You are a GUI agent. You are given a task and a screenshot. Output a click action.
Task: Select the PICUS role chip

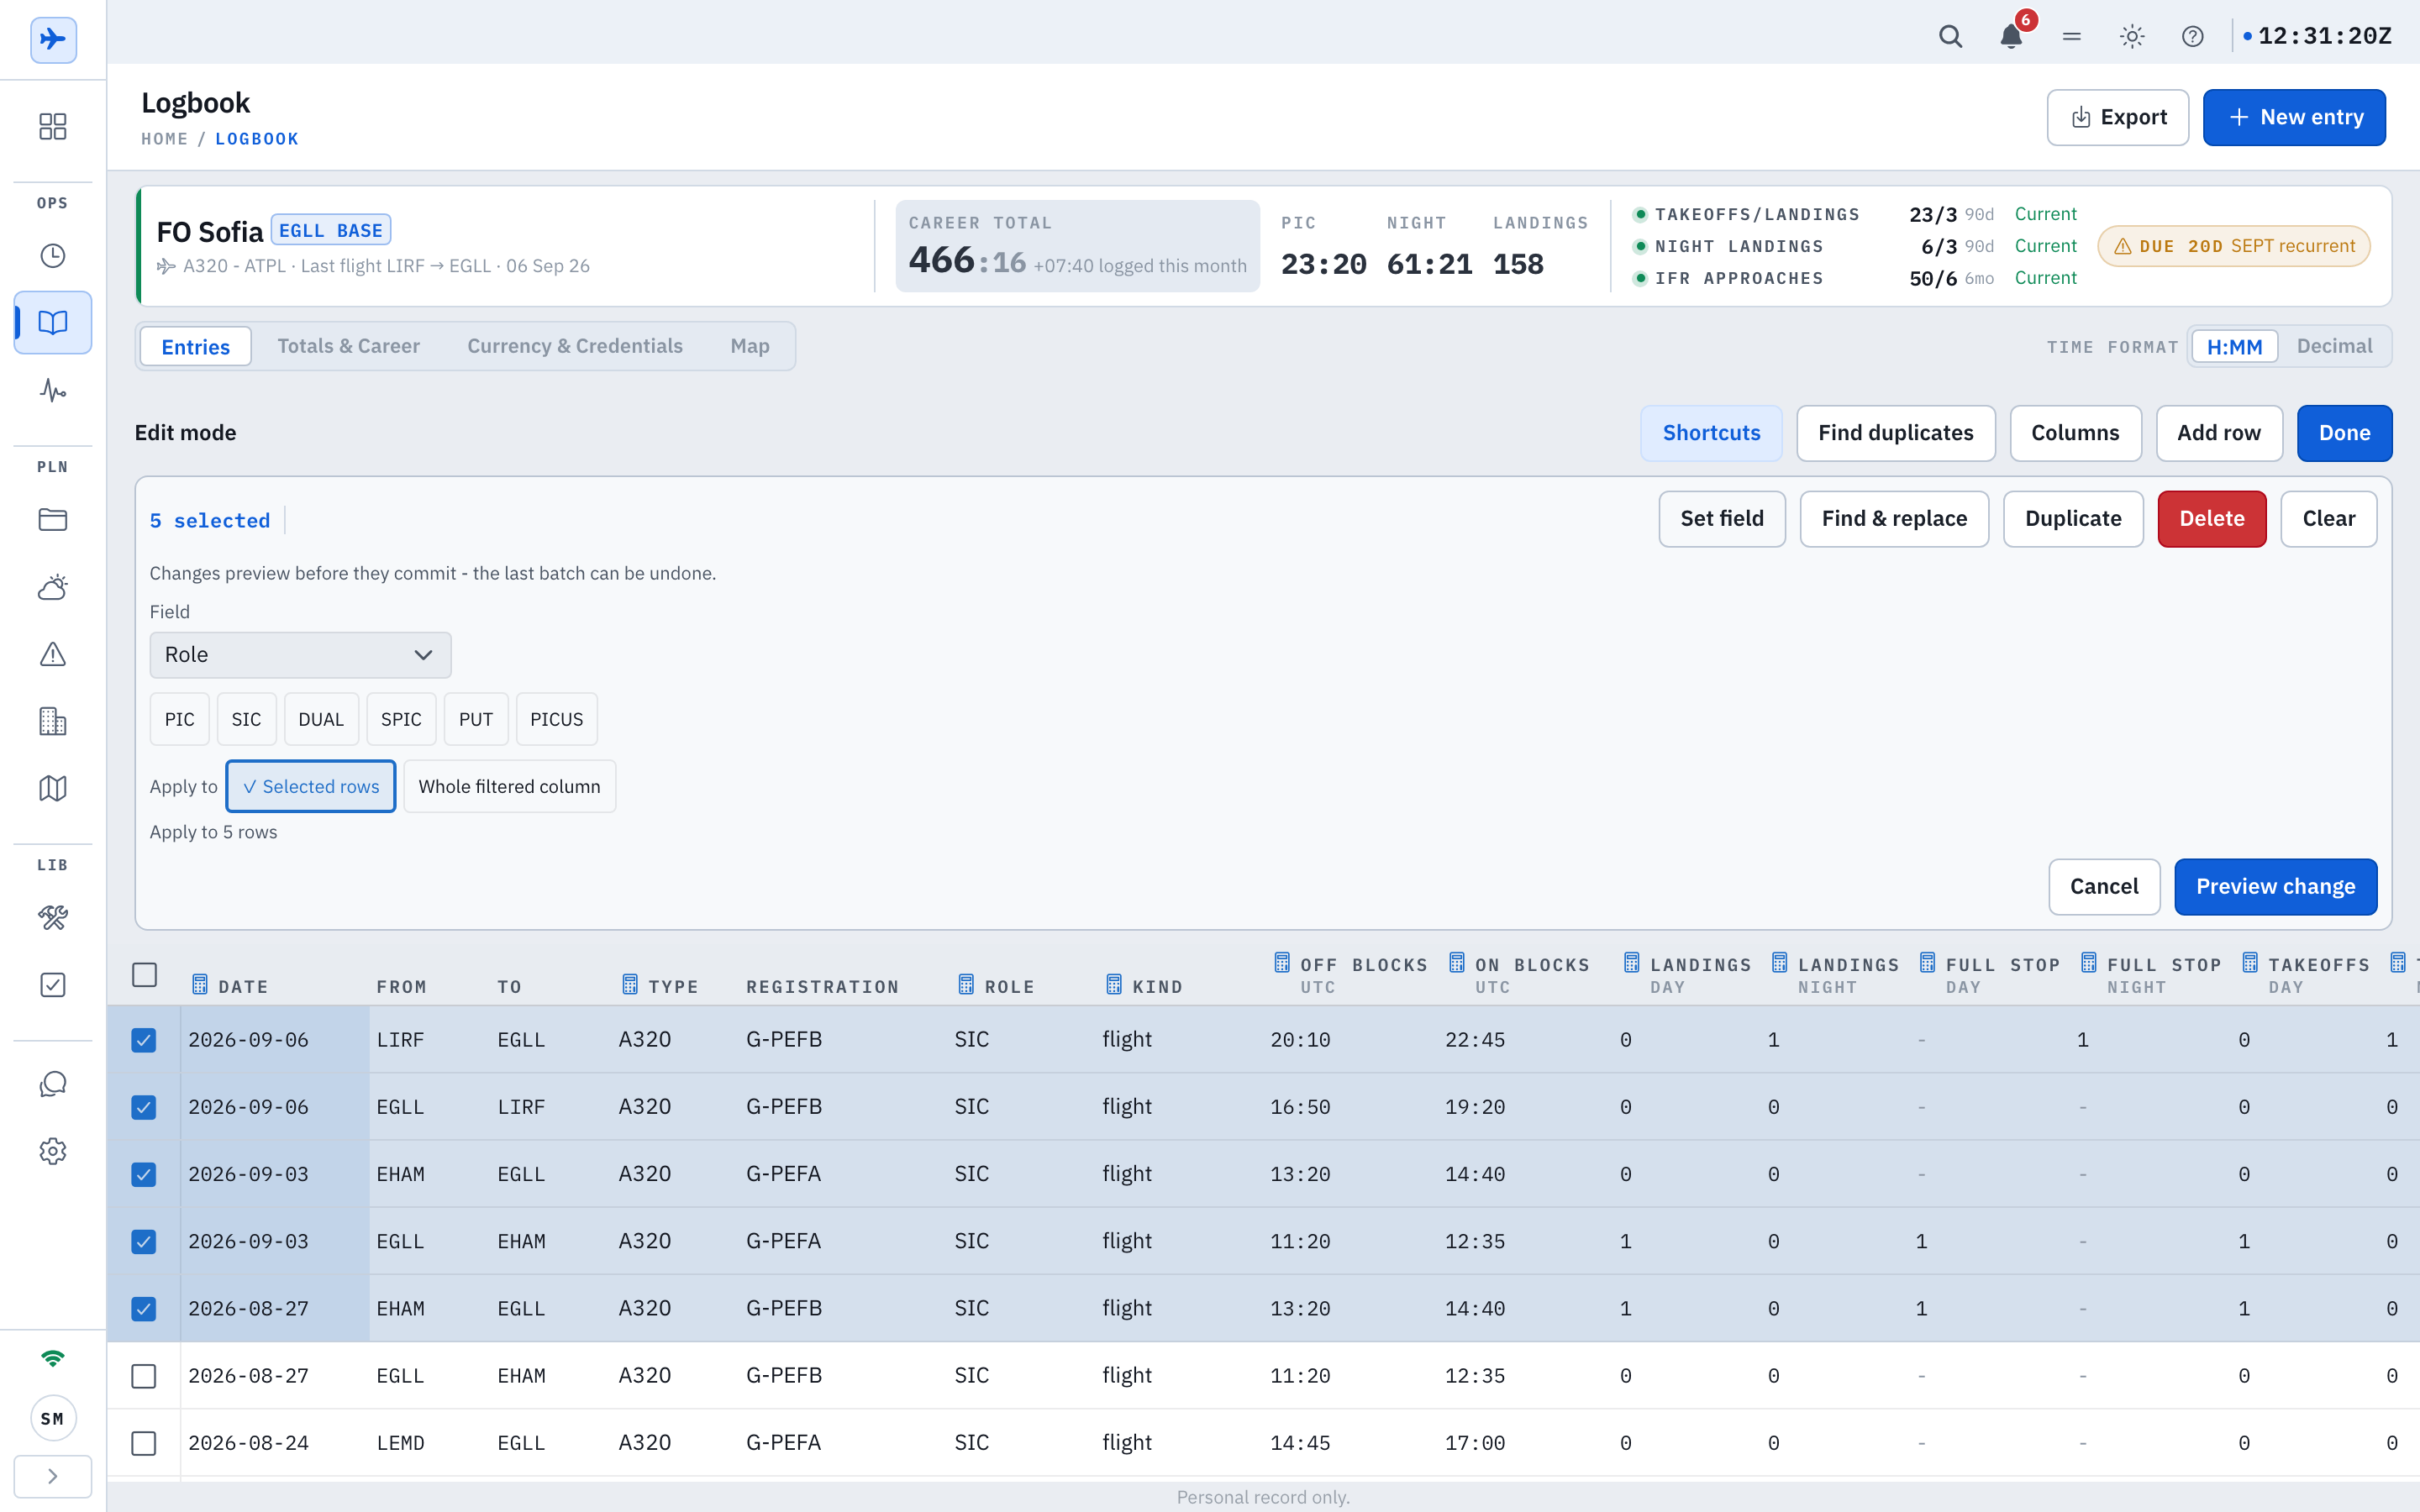(x=556, y=720)
